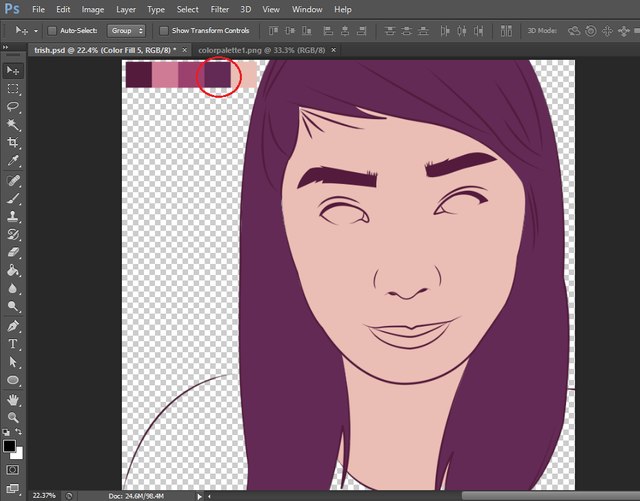
Task: Choose the Crop tool
Action: tap(14, 143)
